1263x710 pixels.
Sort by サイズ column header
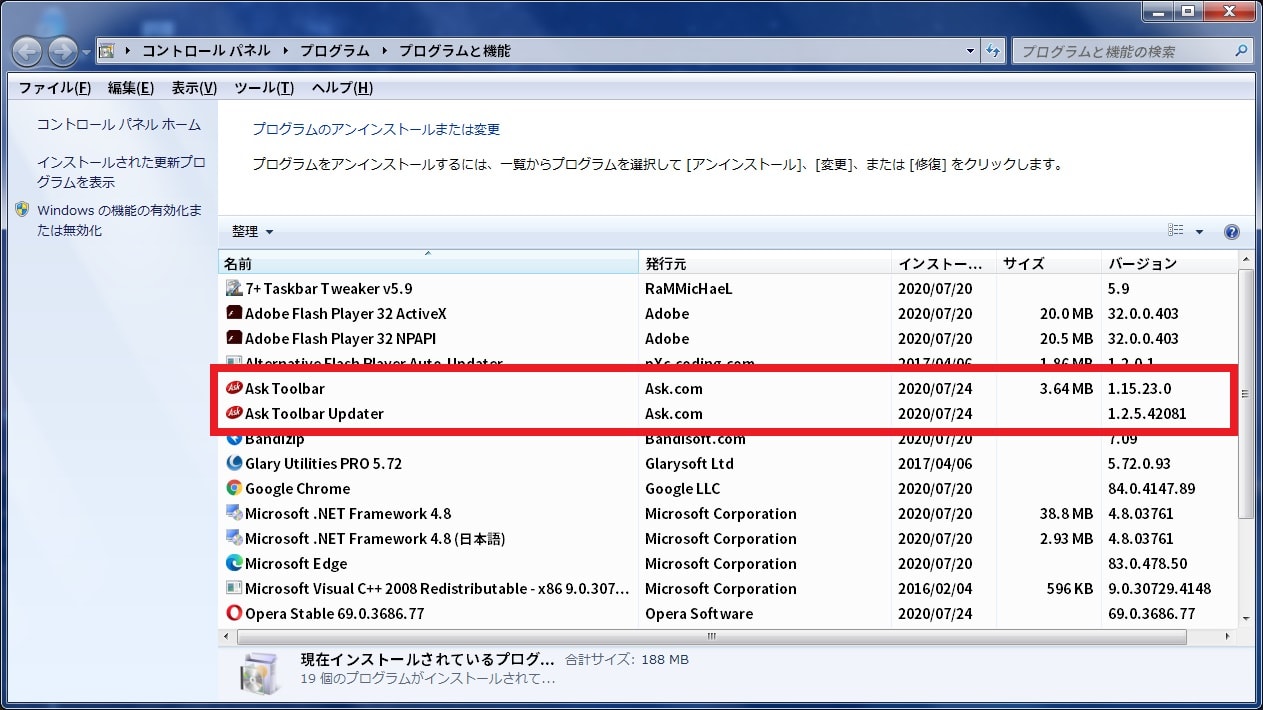click(x=1048, y=263)
